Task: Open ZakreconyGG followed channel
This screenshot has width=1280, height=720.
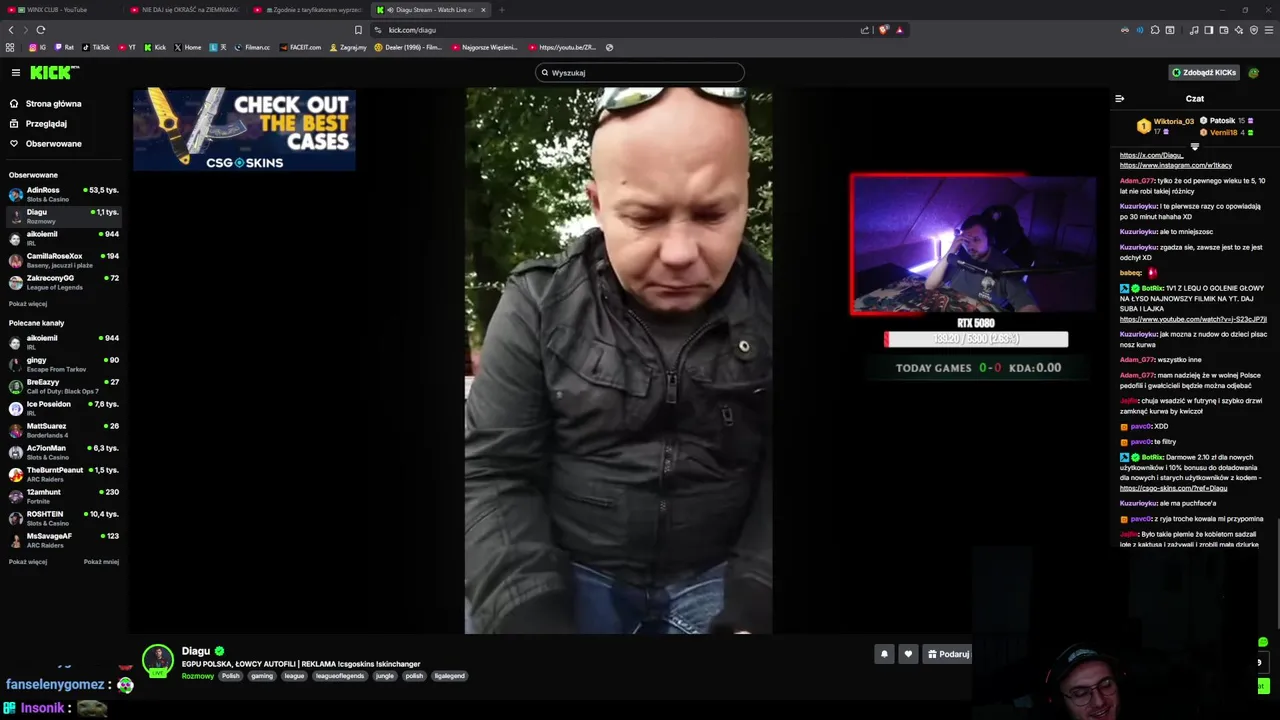Action: coord(63,281)
